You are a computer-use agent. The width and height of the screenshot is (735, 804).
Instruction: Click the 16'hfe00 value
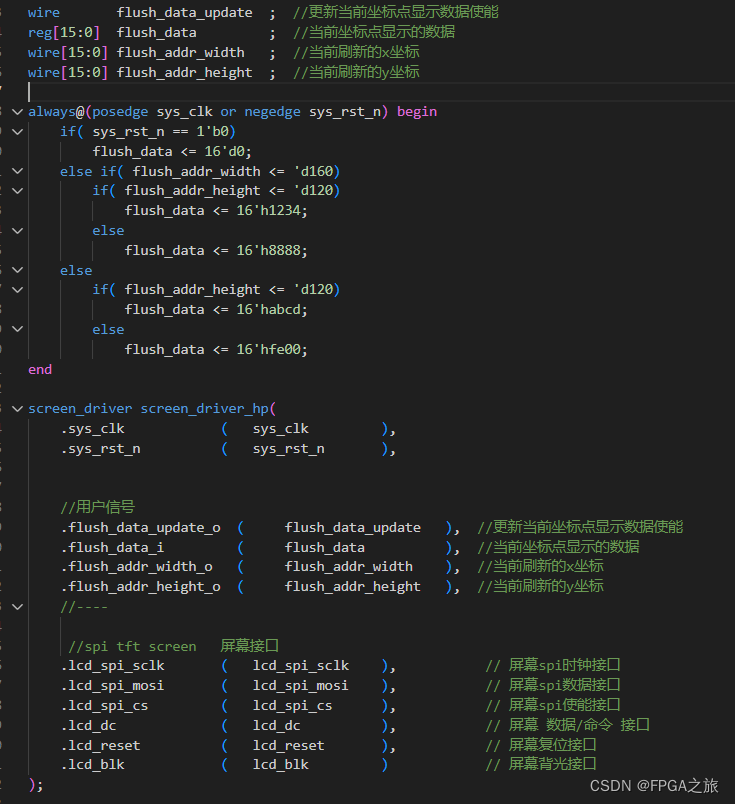pos(268,350)
